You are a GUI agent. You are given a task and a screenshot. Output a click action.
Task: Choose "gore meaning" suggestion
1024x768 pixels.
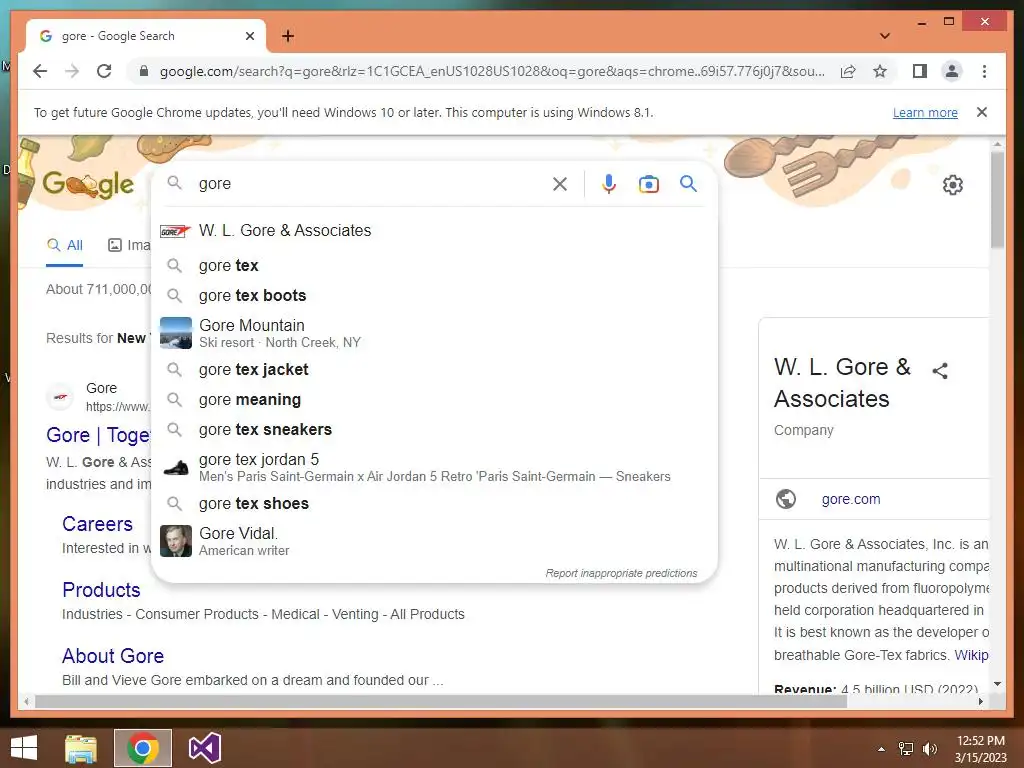434,400
